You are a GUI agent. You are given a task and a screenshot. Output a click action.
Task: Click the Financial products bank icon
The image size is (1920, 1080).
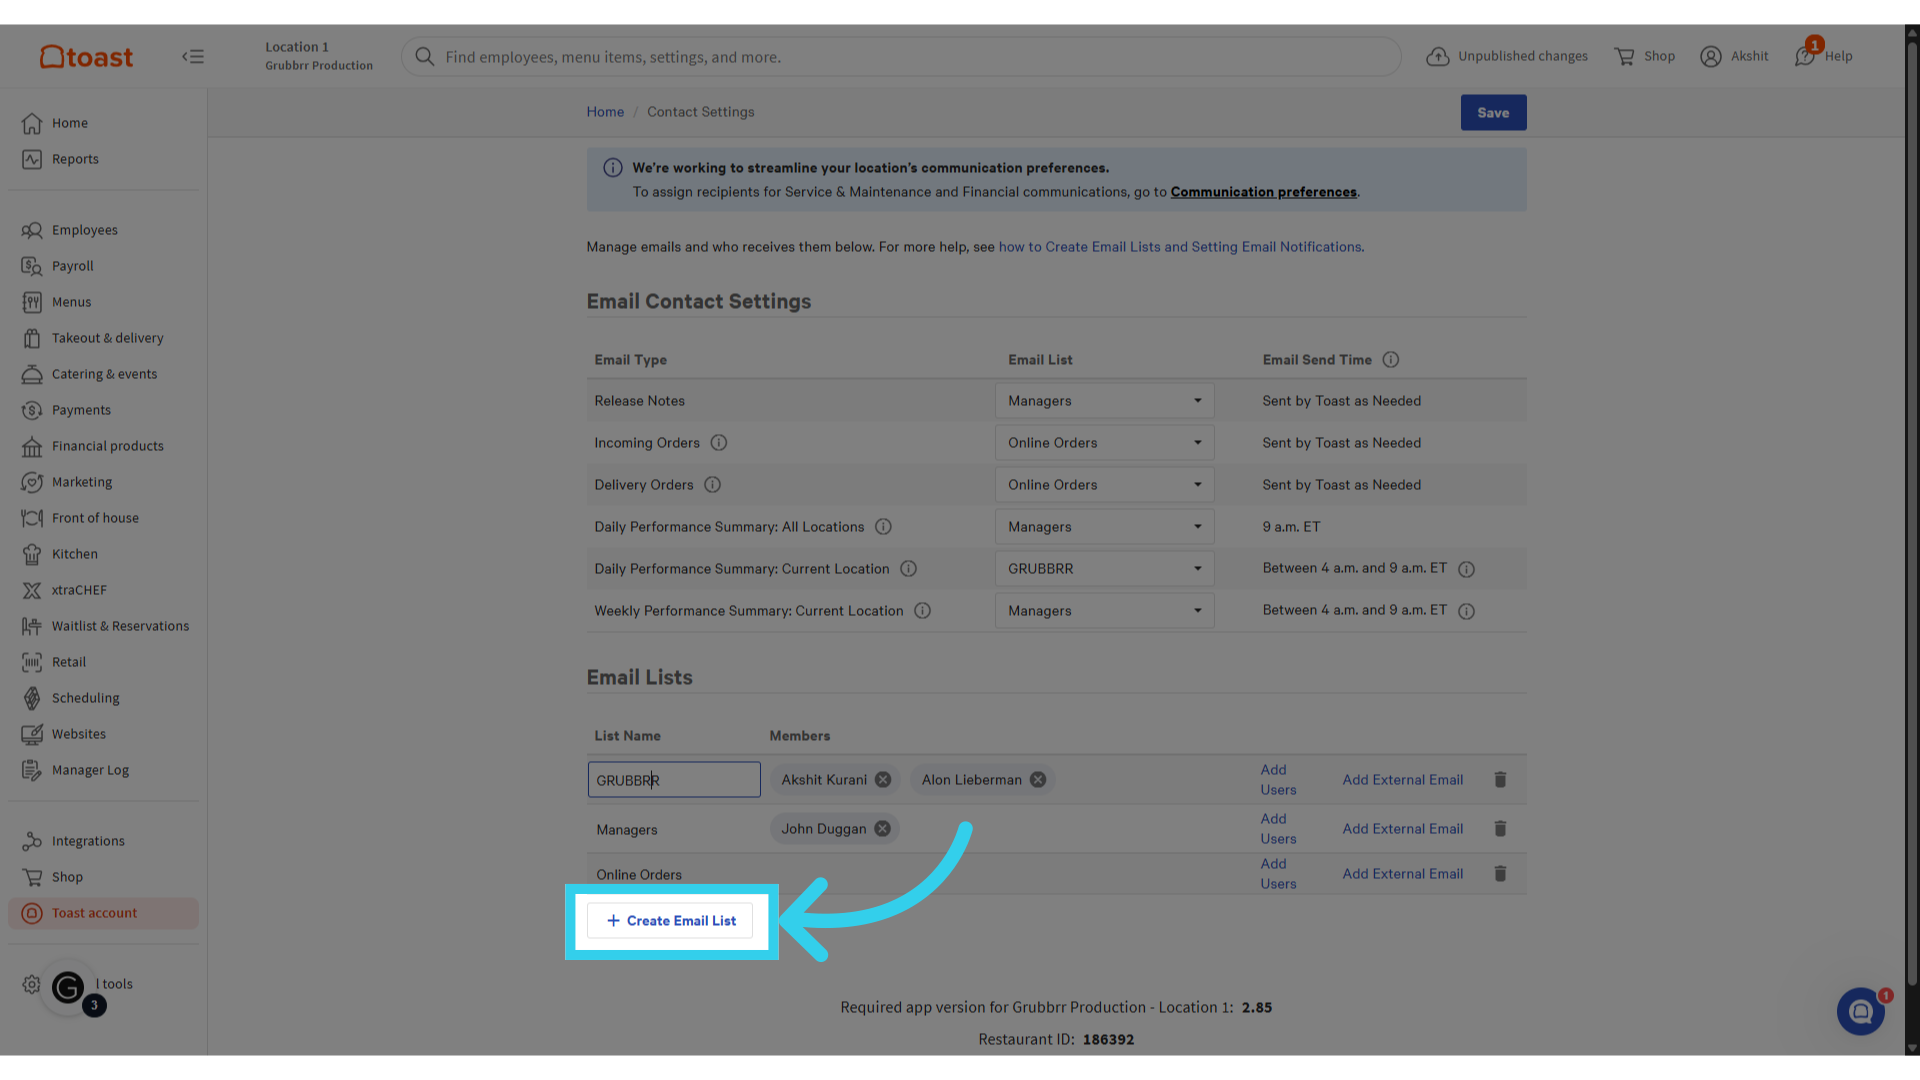(32, 446)
